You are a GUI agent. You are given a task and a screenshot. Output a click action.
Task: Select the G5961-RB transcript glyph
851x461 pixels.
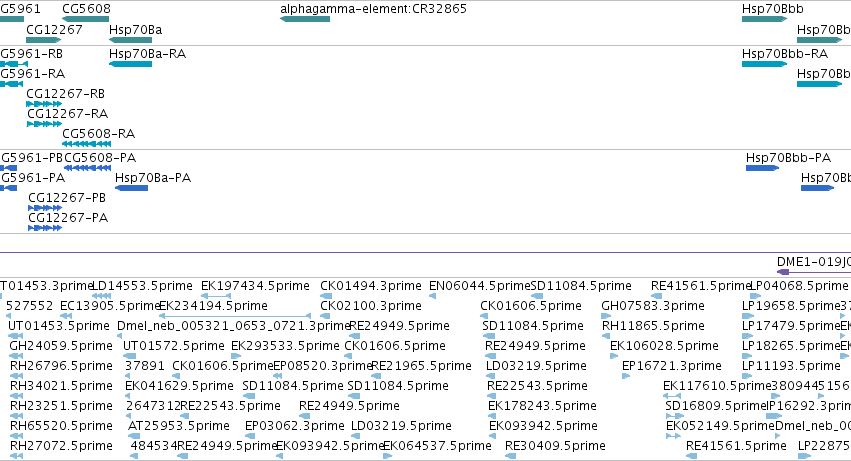(14, 64)
